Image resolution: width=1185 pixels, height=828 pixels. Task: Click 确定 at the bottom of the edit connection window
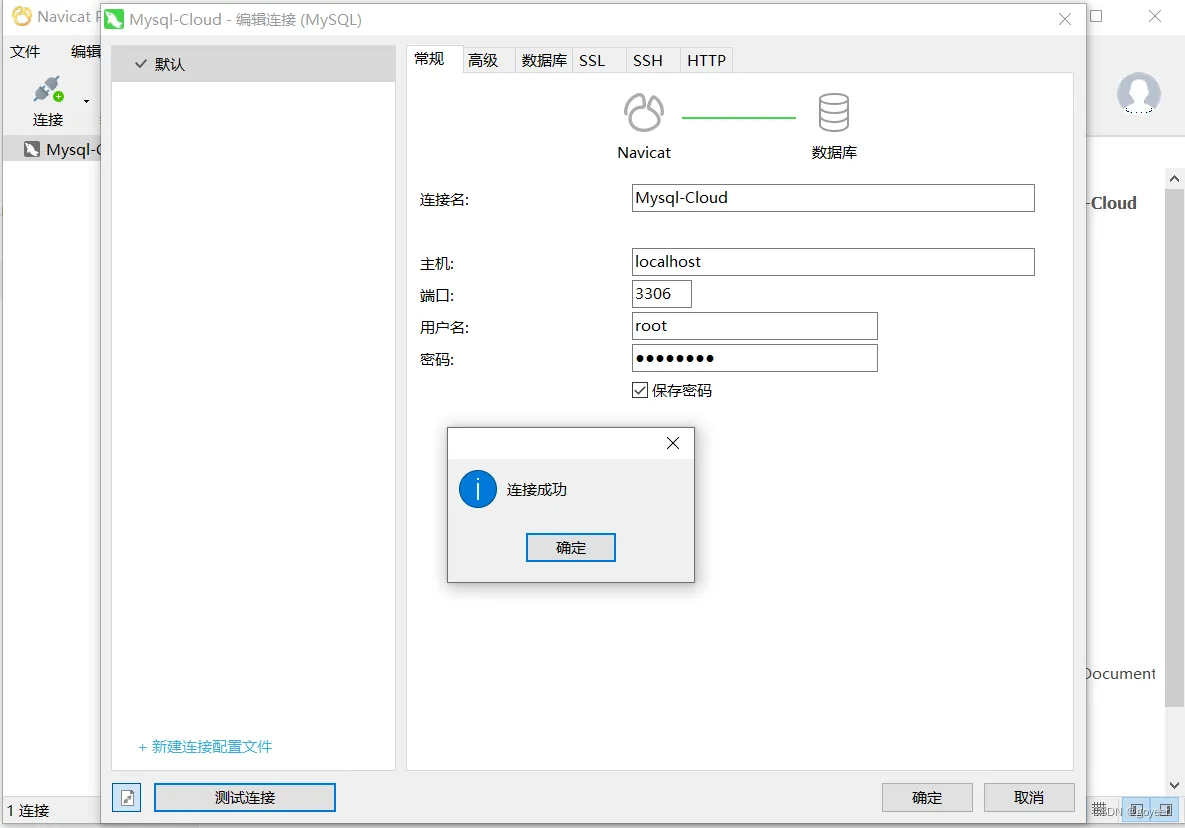pyautogui.click(x=927, y=797)
